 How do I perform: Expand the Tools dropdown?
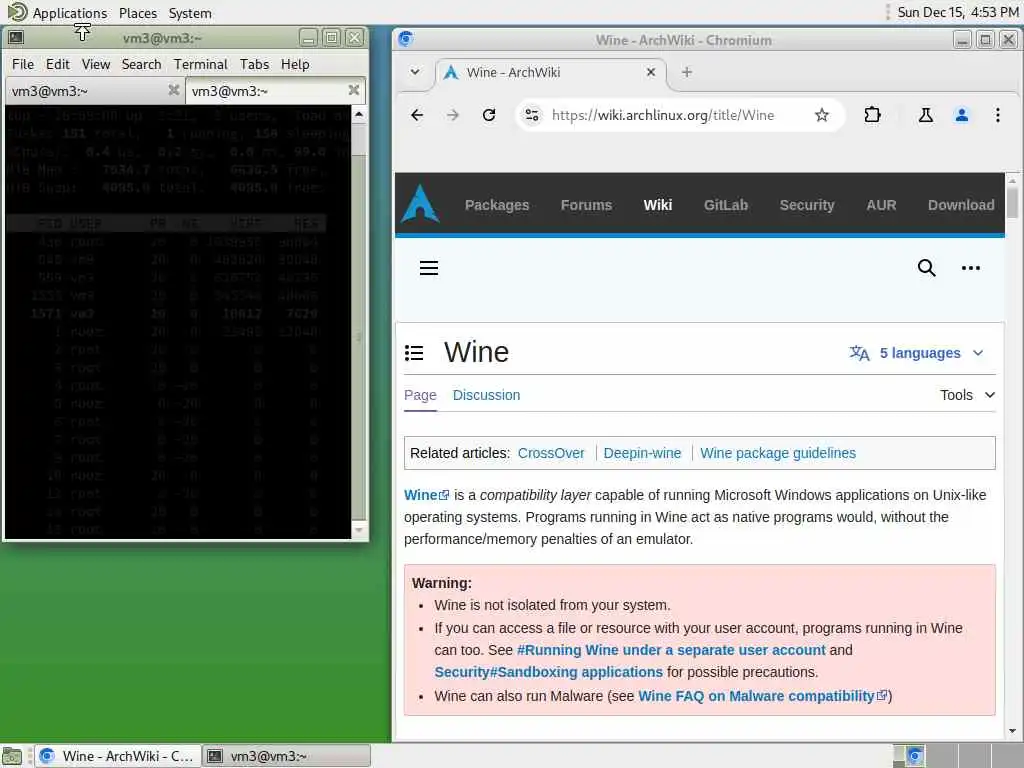[x=967, y=395]
